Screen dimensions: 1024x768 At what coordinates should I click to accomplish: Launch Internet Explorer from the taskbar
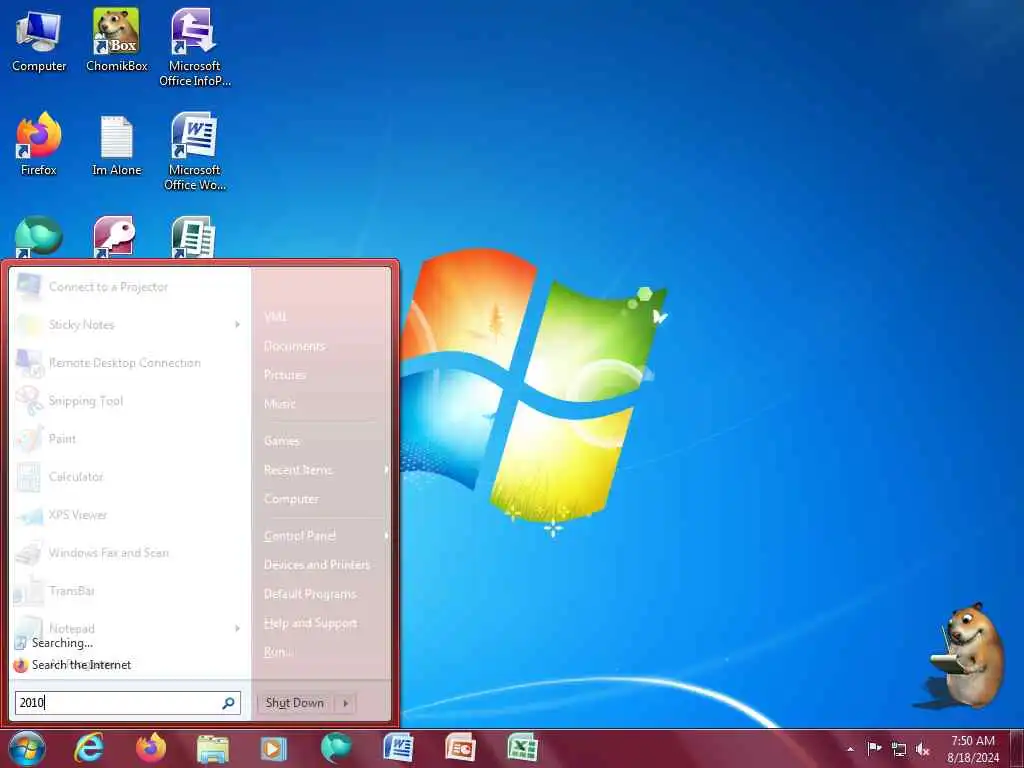(x=89, y=748)
